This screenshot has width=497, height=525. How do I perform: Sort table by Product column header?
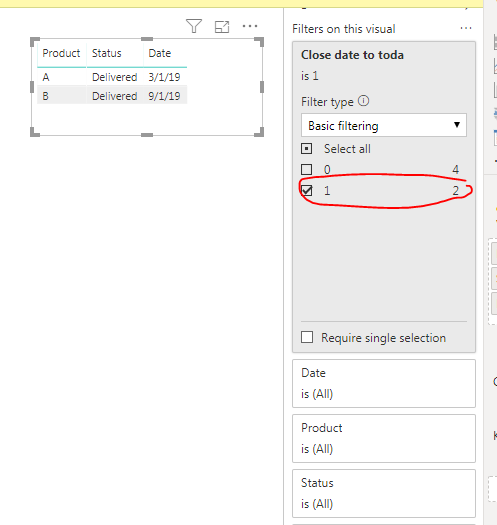click(61, 53)
